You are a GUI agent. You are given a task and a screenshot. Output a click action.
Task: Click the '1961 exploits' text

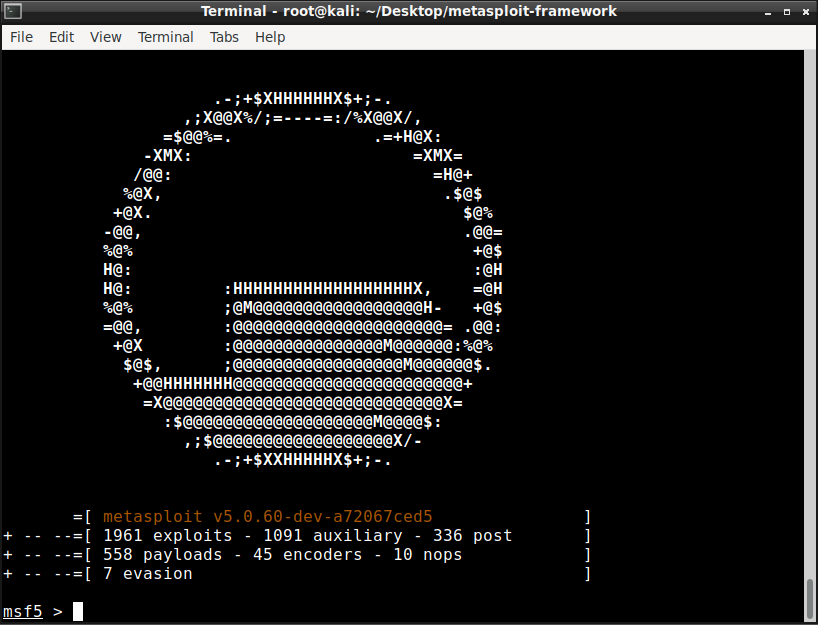coord(167,536)
